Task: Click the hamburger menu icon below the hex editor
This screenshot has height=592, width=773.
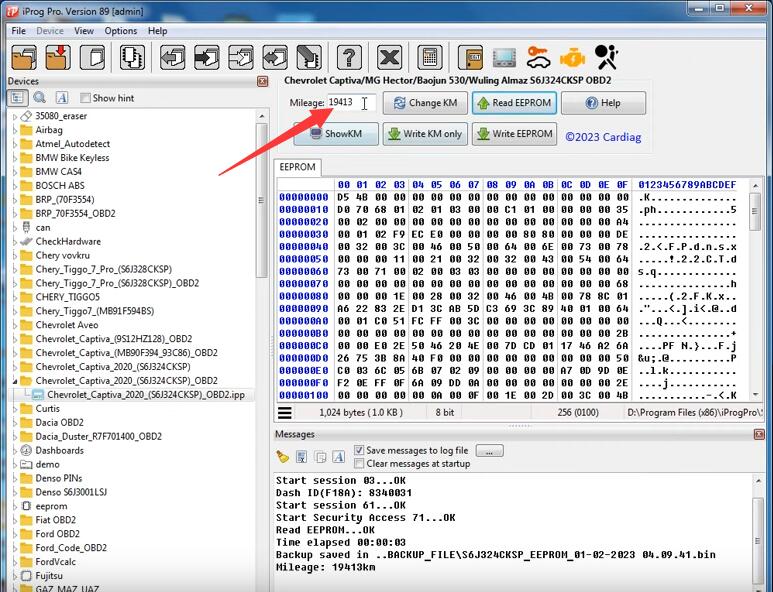Action: click(x=284, y=413)
